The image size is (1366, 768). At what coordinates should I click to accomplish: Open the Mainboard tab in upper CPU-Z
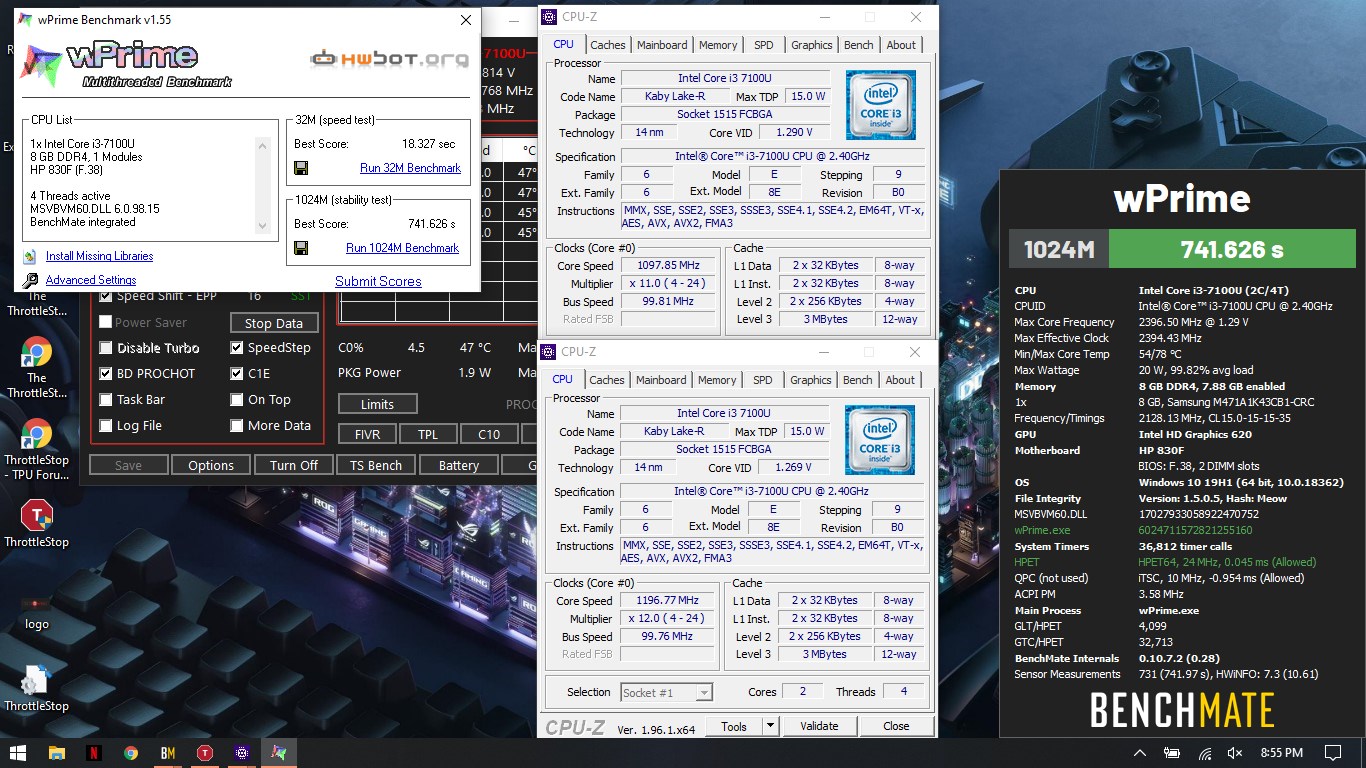[662, 45]
